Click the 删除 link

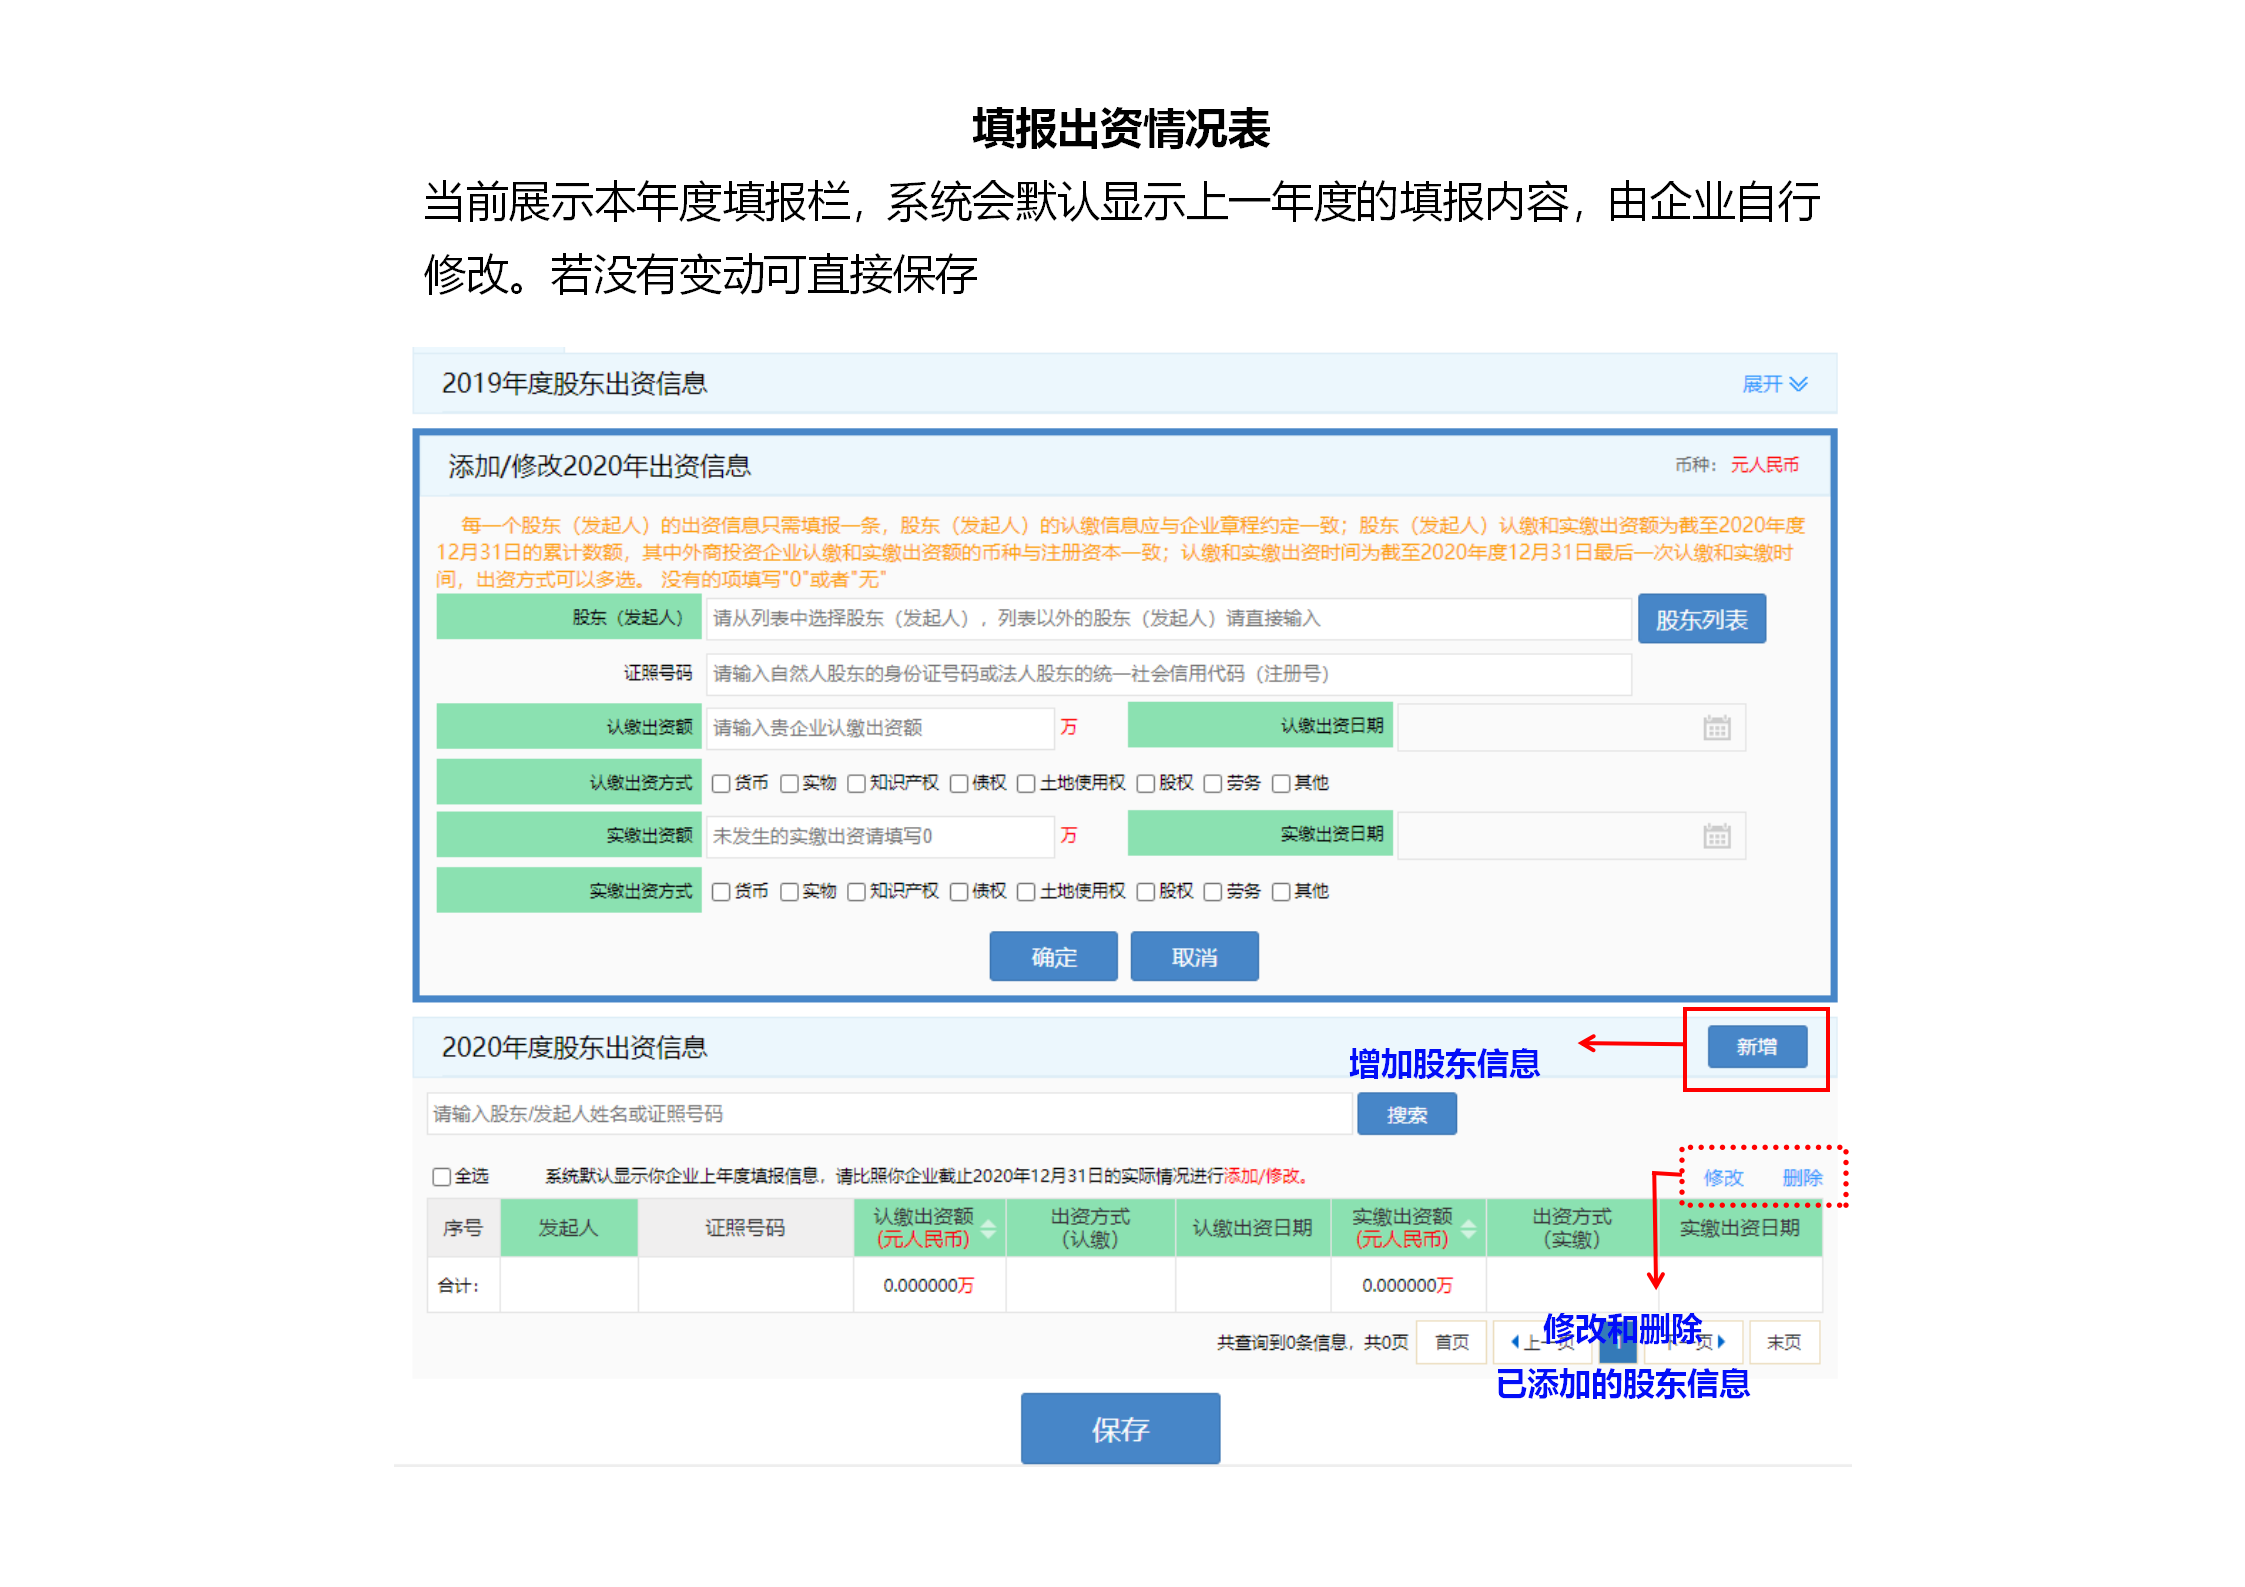pyautogui.click(x=1801, y=1178)
